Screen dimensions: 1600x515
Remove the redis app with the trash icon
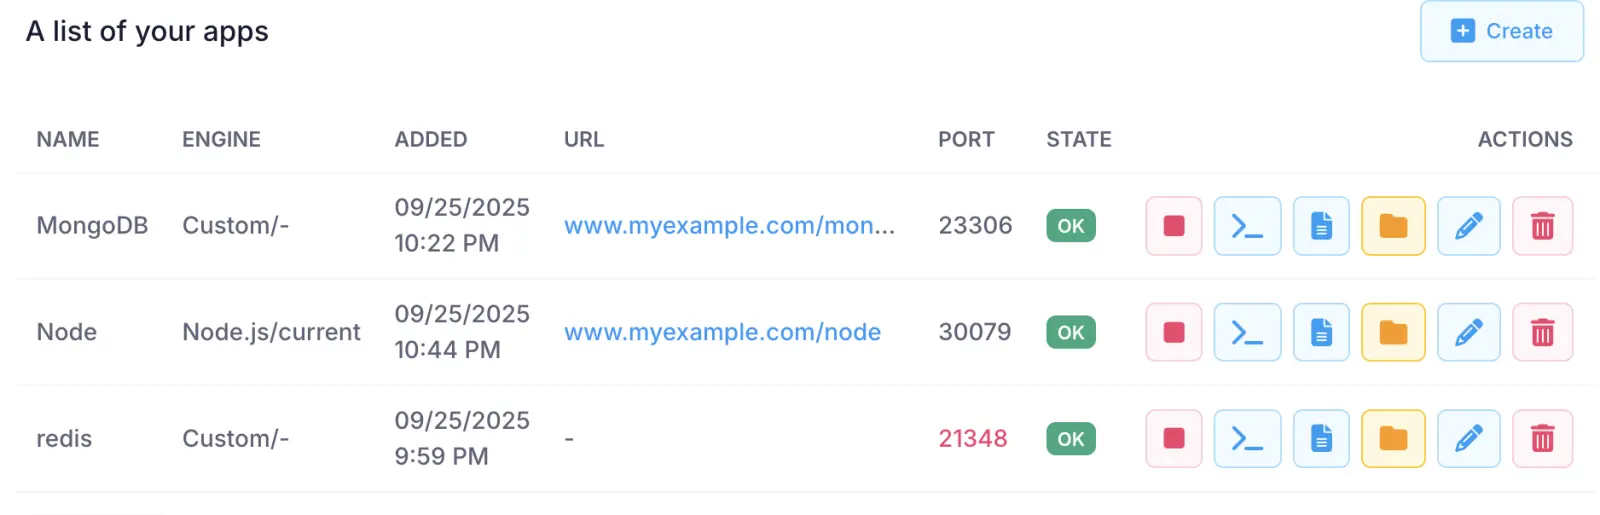(x=1542, y=439)
